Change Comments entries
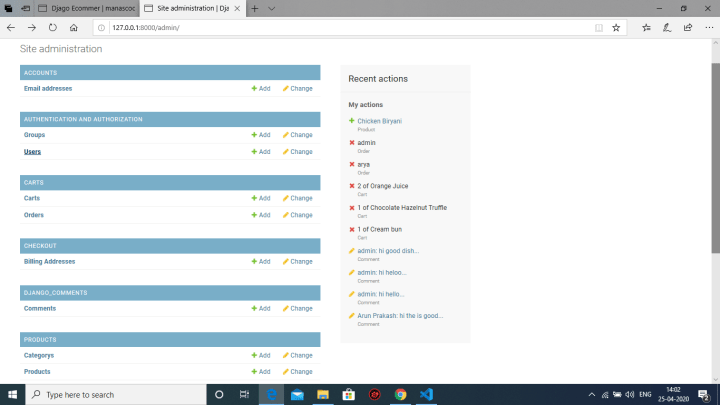This screenshot has width=720, height=405. [x=298, y=309]
